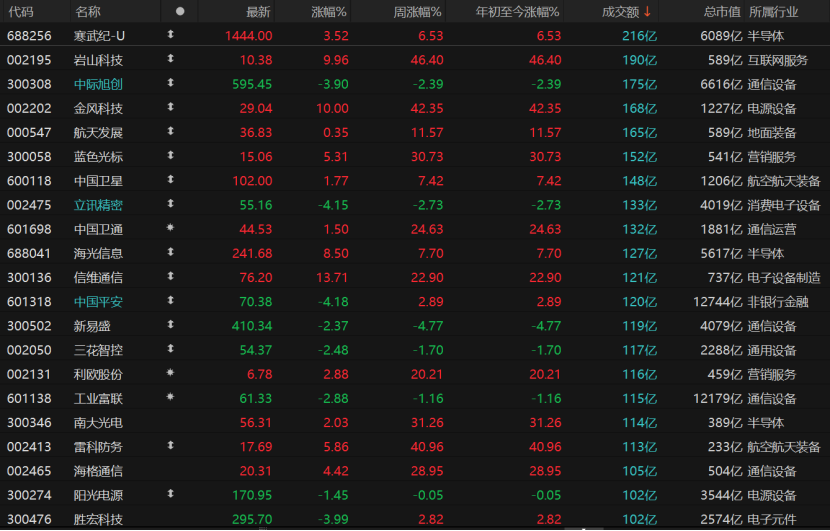Viewport: 830px width, 531px height.
Task: Click industry 互联网服务 in 岩山科技 row
Action: 778,60
